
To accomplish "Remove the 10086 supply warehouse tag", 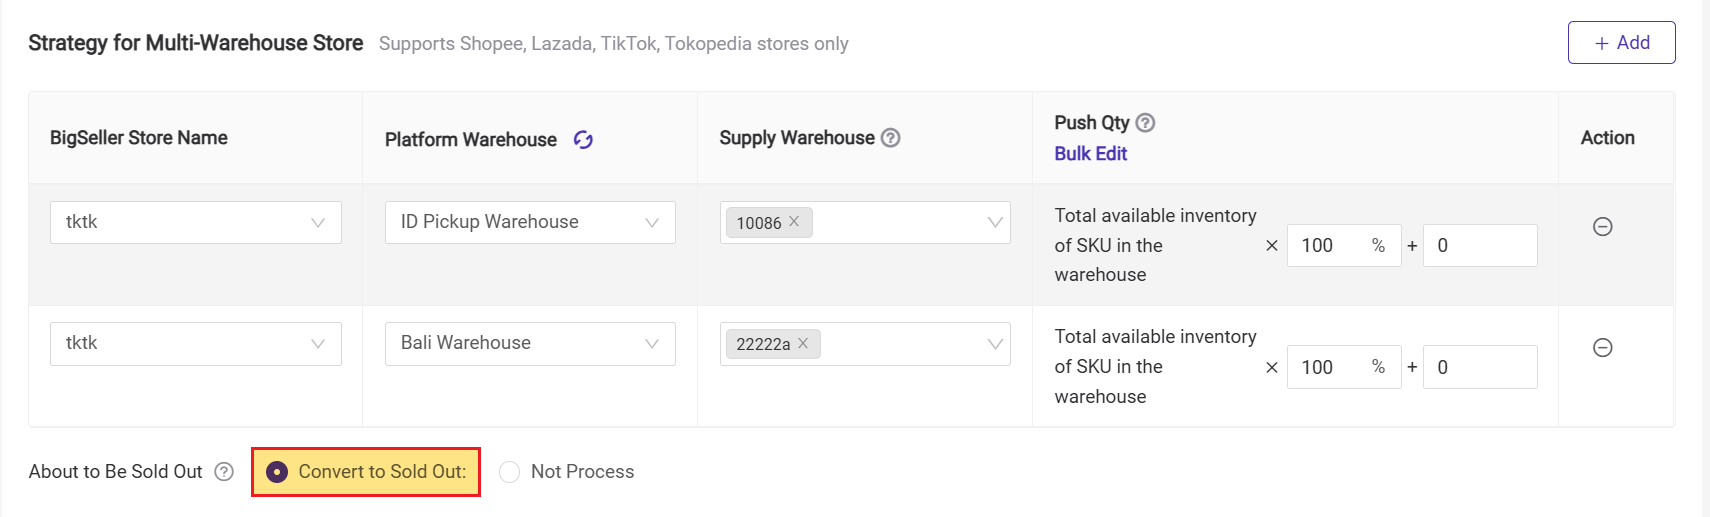I will coord(794,222).
